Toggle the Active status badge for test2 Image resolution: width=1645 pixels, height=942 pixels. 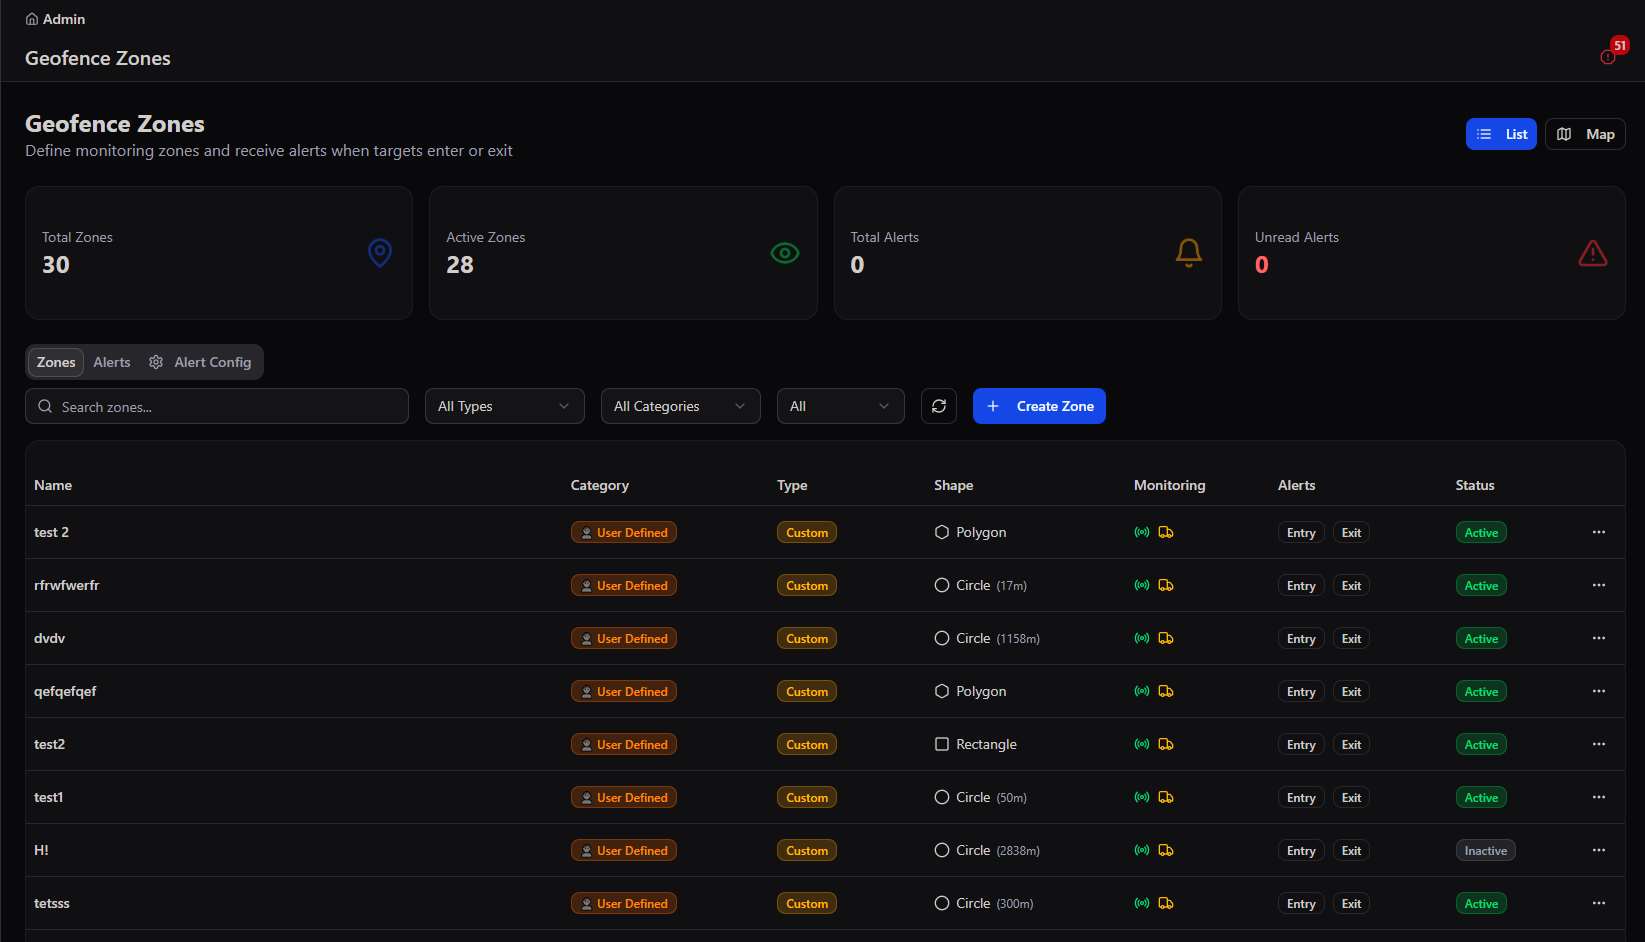1481,745
